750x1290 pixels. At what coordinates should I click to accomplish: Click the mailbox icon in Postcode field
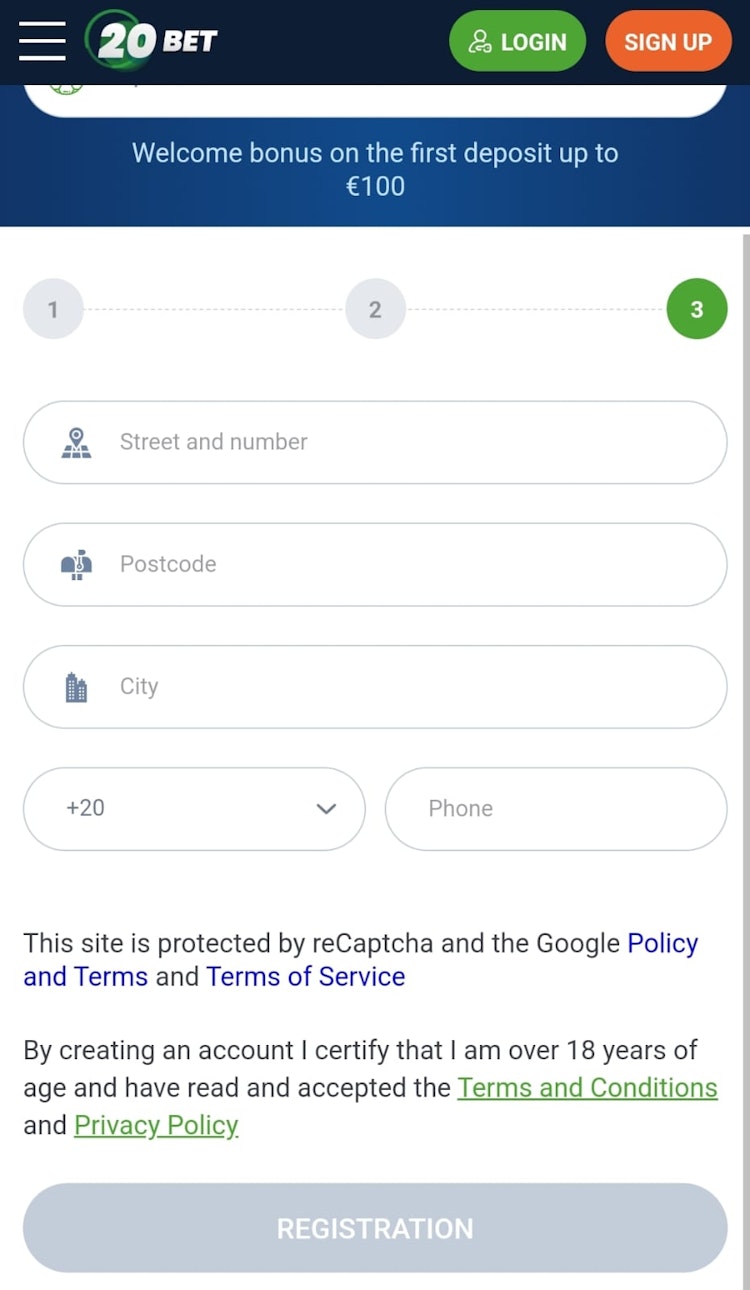[76, 565]
